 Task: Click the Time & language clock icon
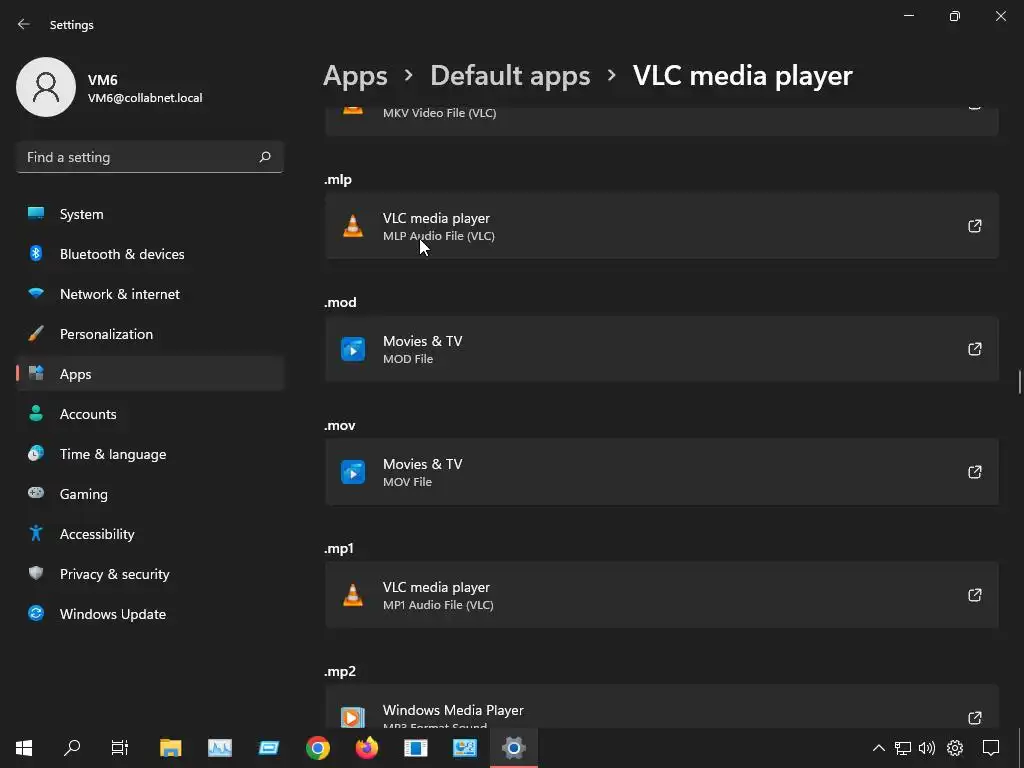point(36,453)
